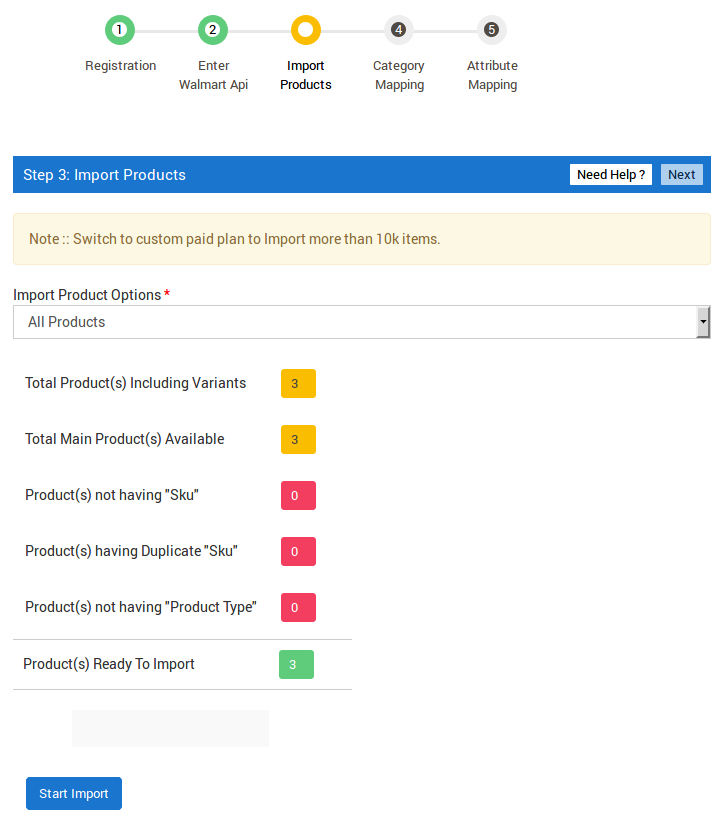
Task: Open the Import Product Options dropdown arrow
Action: pos(703,322)
